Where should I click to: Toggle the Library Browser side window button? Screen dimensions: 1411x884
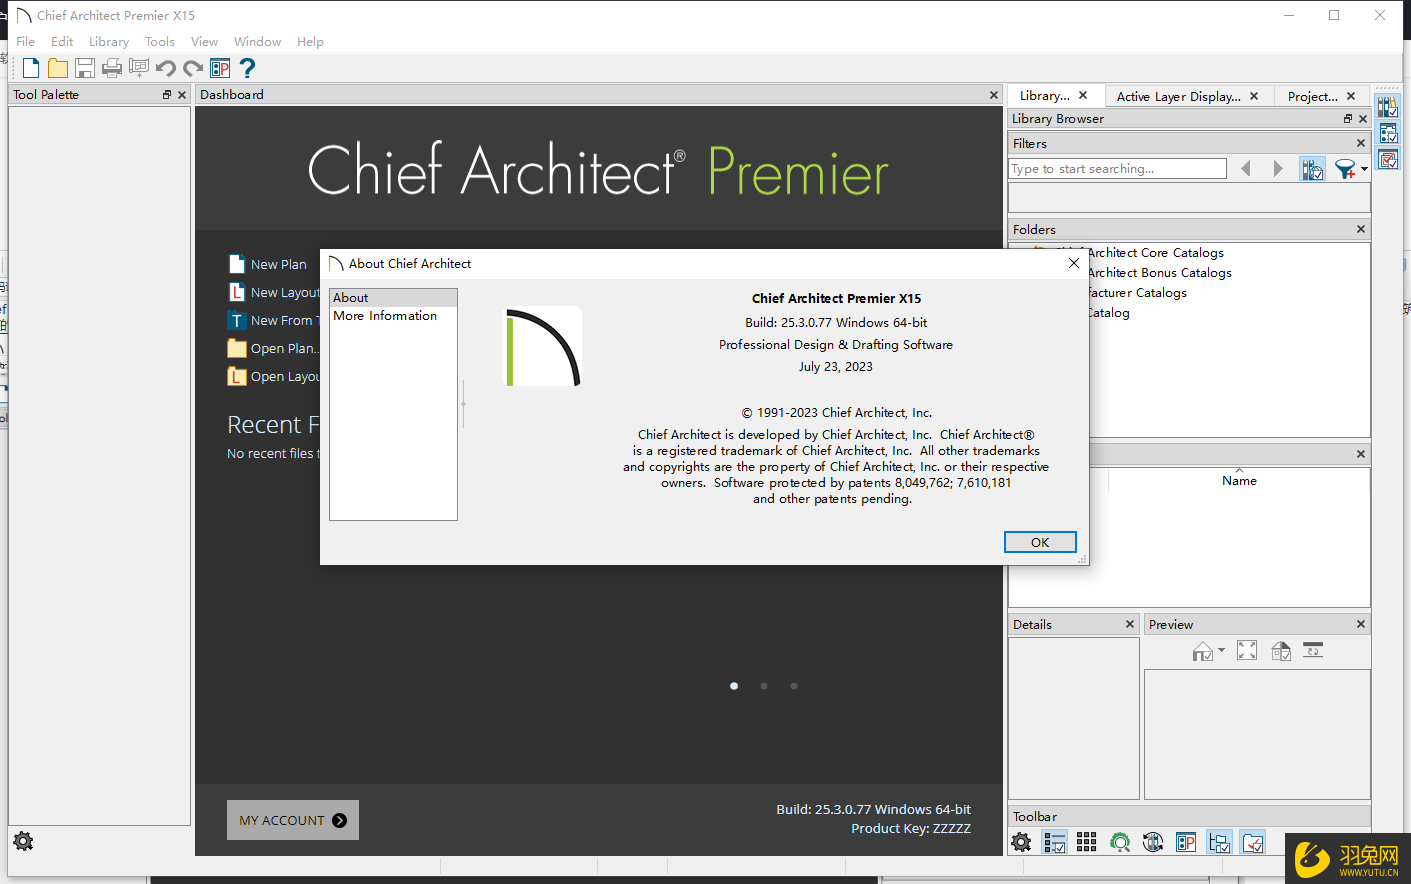[1388, 107]
